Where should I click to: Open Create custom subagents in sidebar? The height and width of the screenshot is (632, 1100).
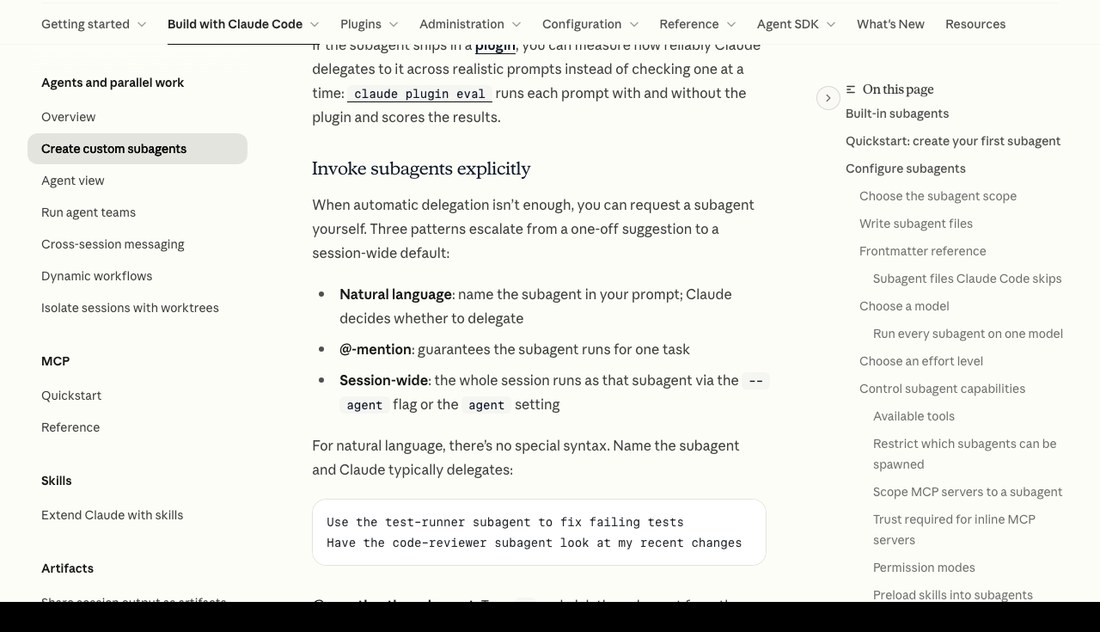point(138,149)
